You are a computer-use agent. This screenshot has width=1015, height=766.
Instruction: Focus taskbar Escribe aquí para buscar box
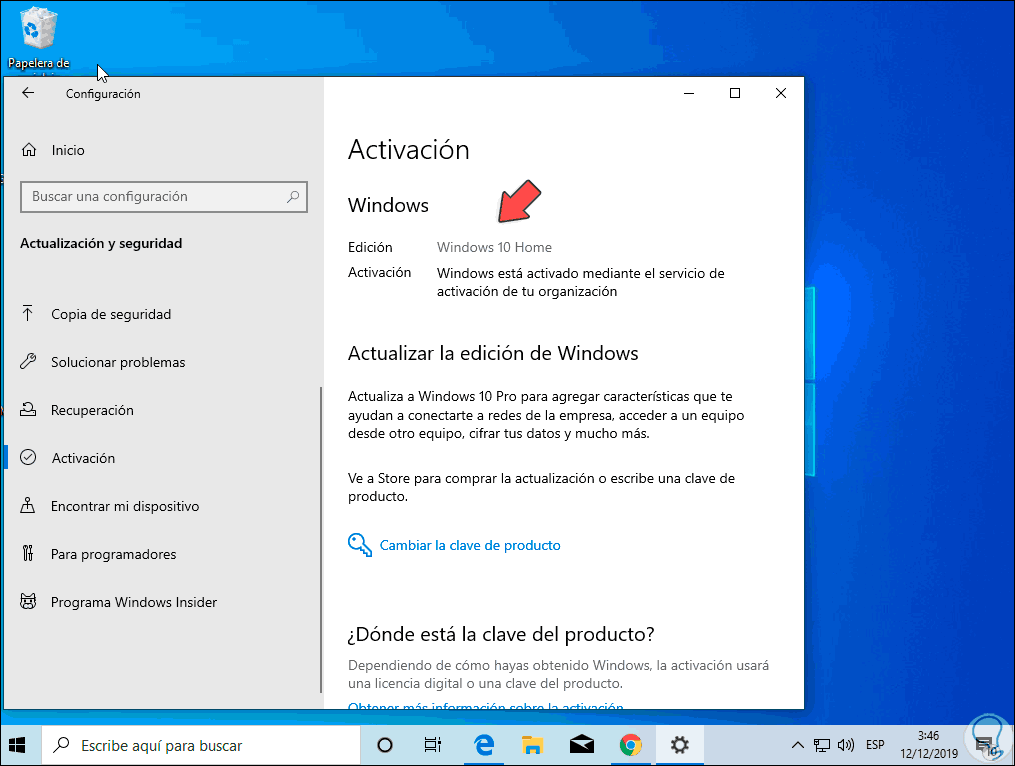pyautogui.click(x=201, y=746)
